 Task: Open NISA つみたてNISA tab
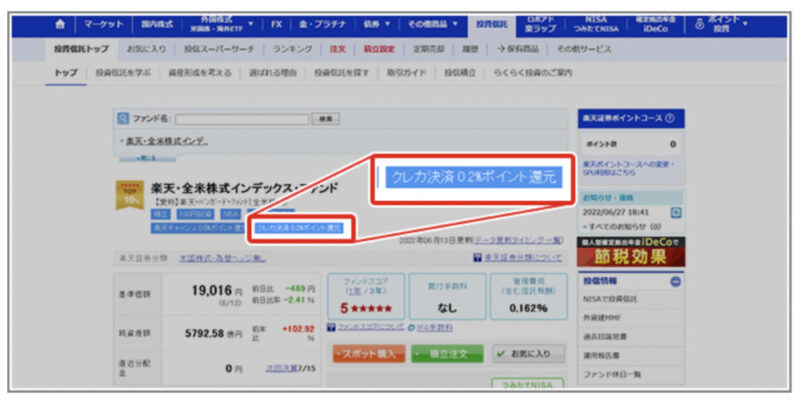pyautogui.click(x=595, y=24)
